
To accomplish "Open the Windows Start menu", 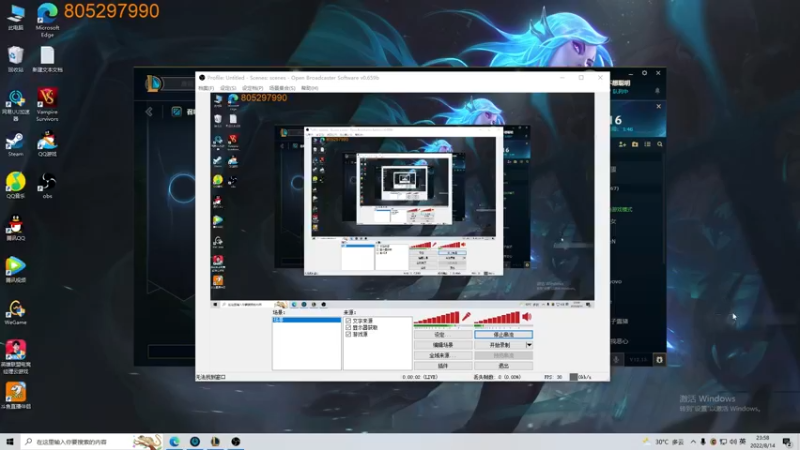I will tap(10, 441).
